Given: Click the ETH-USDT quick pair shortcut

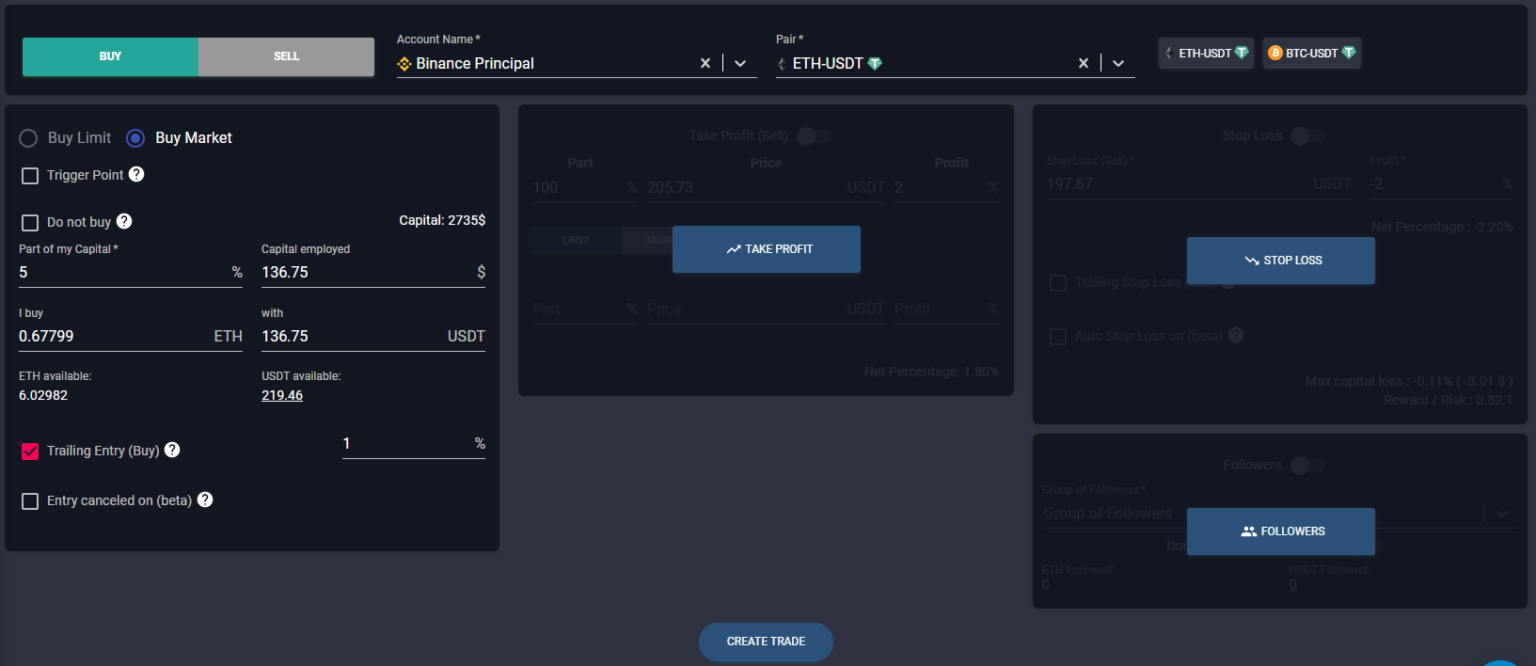Looking at the screenshot, I should (x=1205, y=52).
